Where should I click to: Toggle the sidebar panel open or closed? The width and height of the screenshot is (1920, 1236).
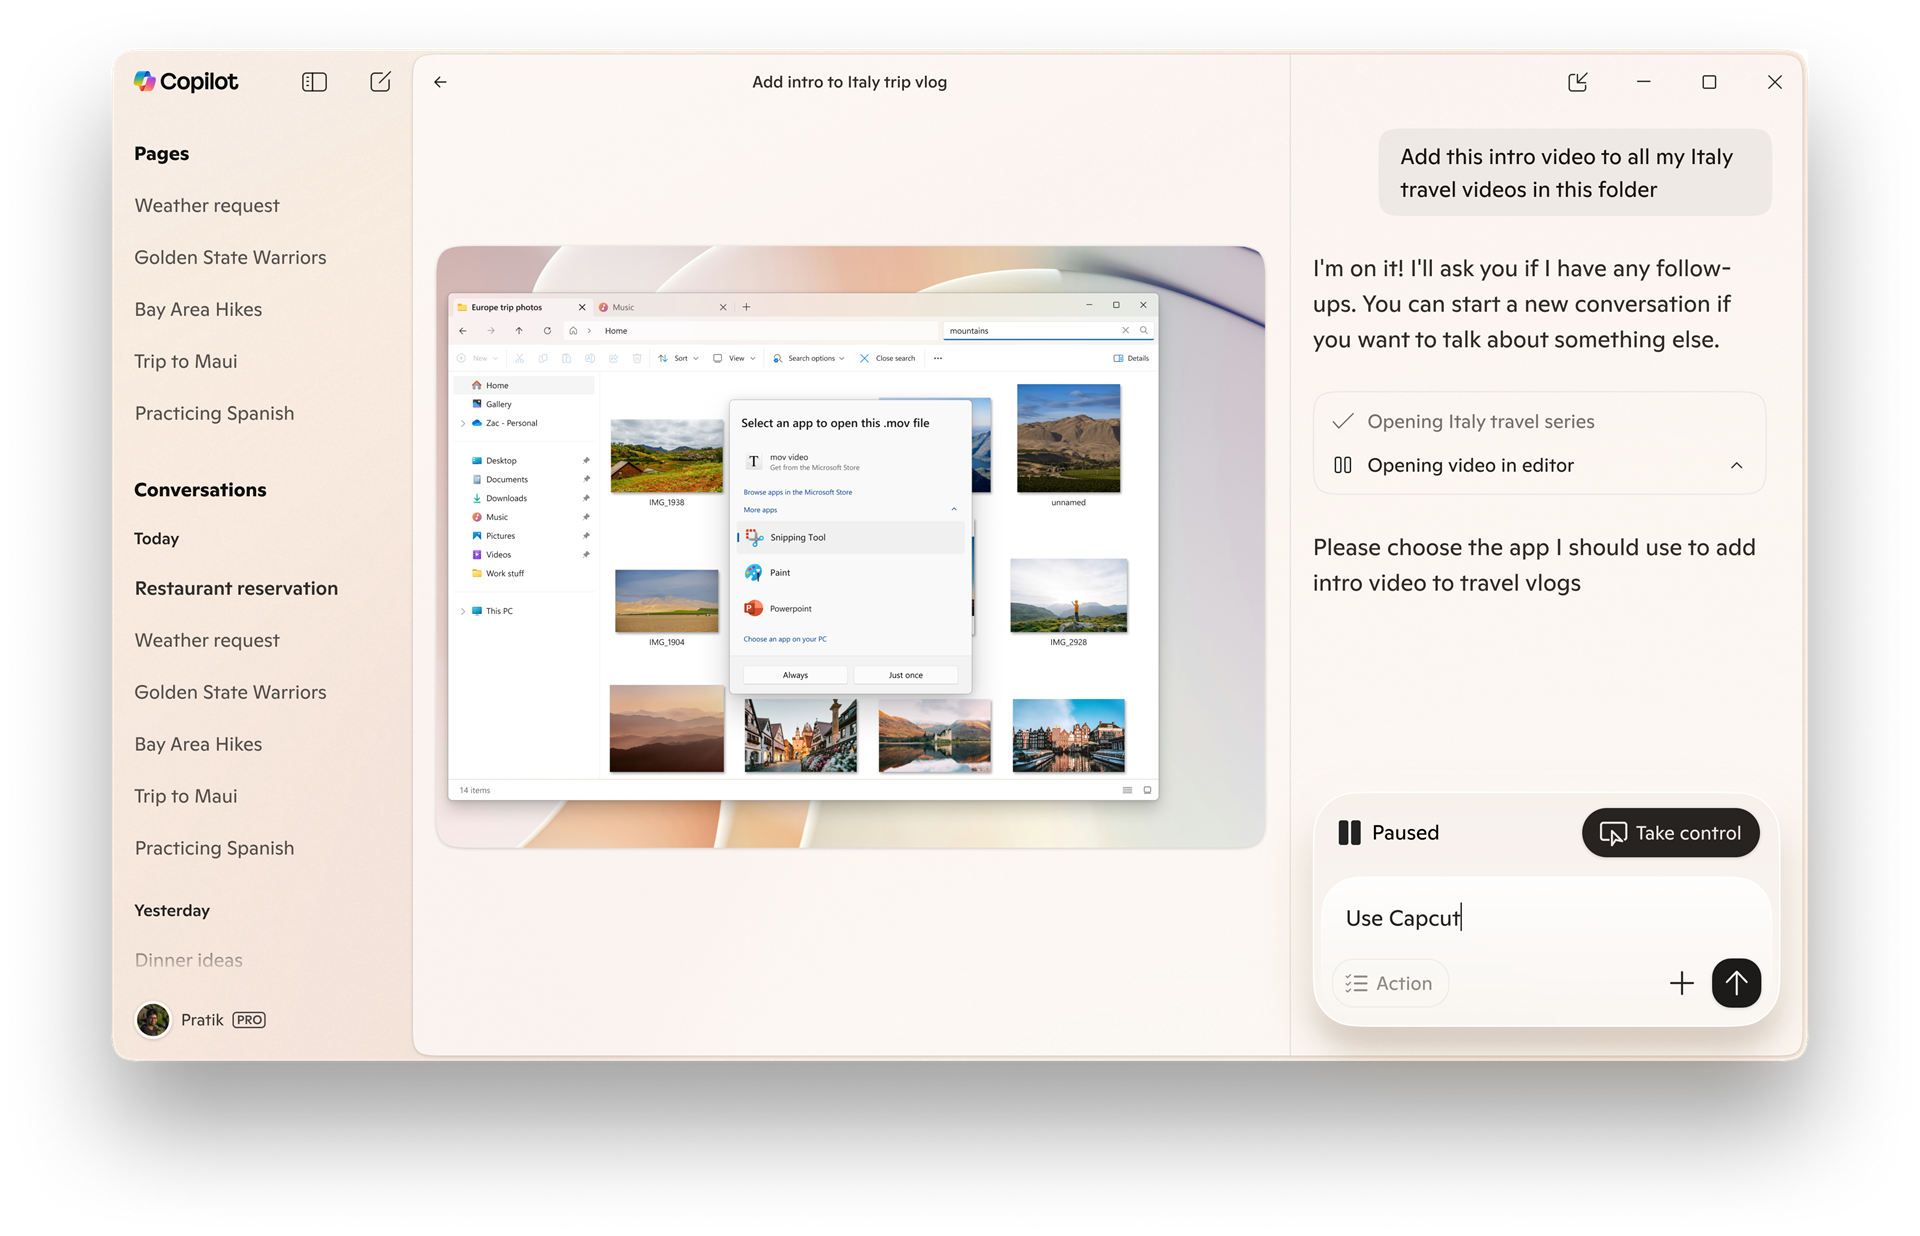point(313,81)
